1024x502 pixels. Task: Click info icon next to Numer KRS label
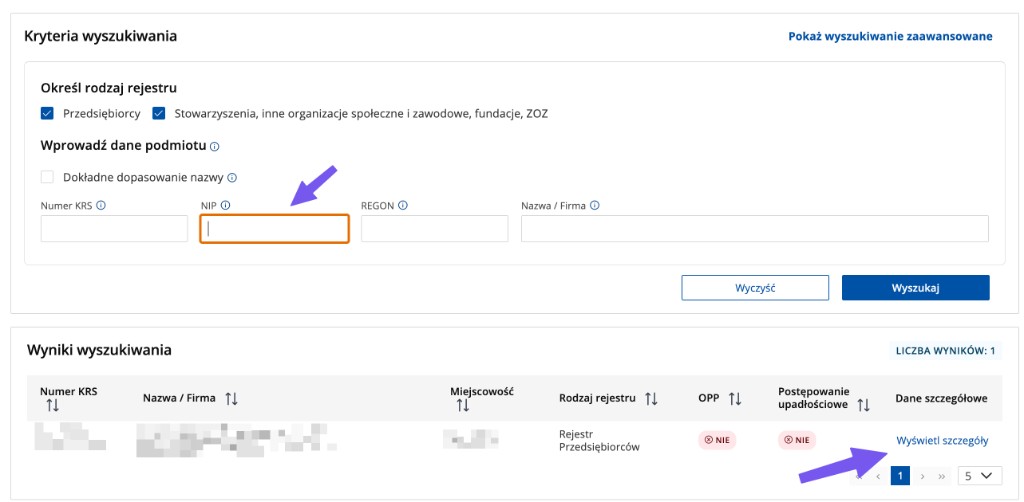101,206
